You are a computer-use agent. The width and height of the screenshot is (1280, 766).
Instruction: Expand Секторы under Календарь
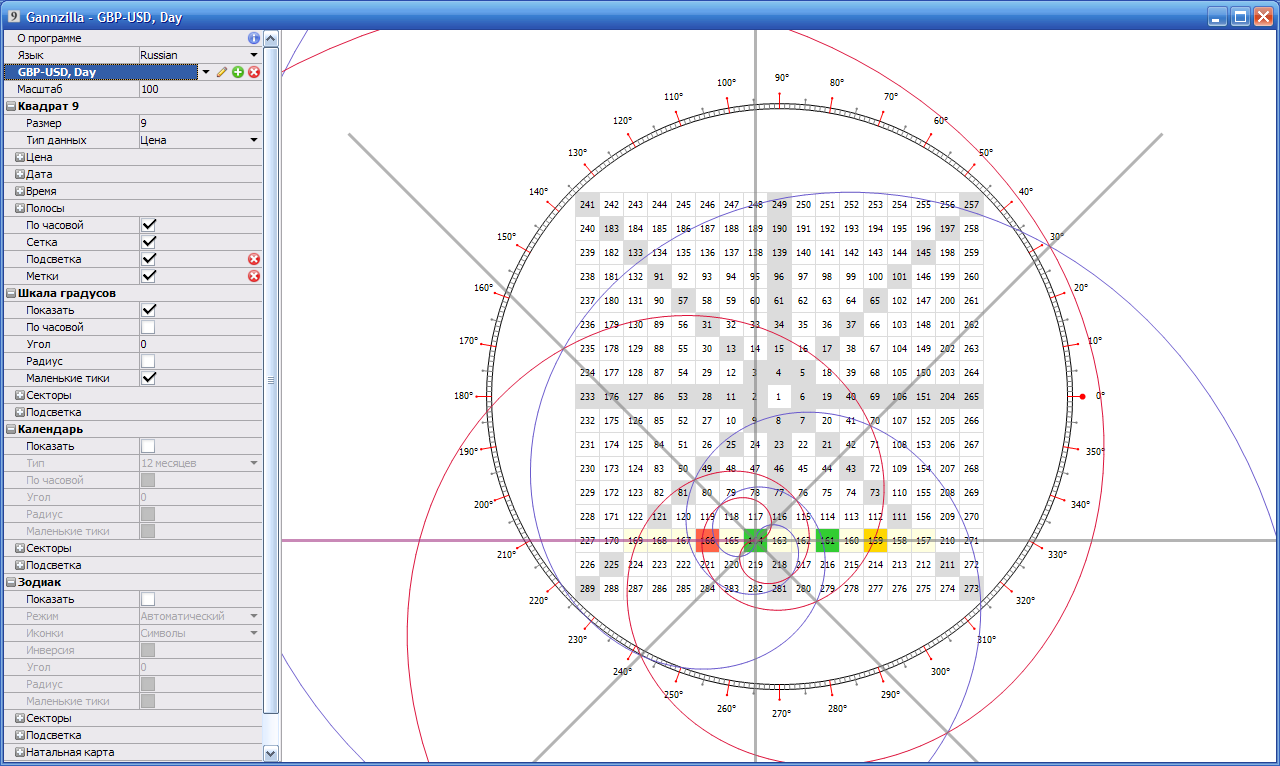20,548
